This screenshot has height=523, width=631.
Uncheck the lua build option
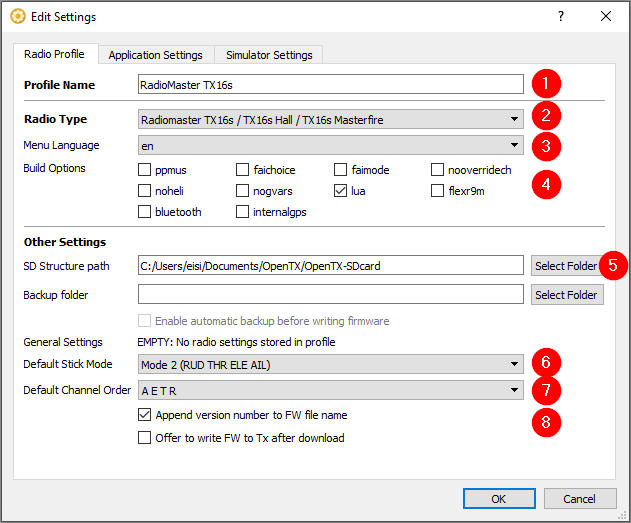[x=340, y=191]
